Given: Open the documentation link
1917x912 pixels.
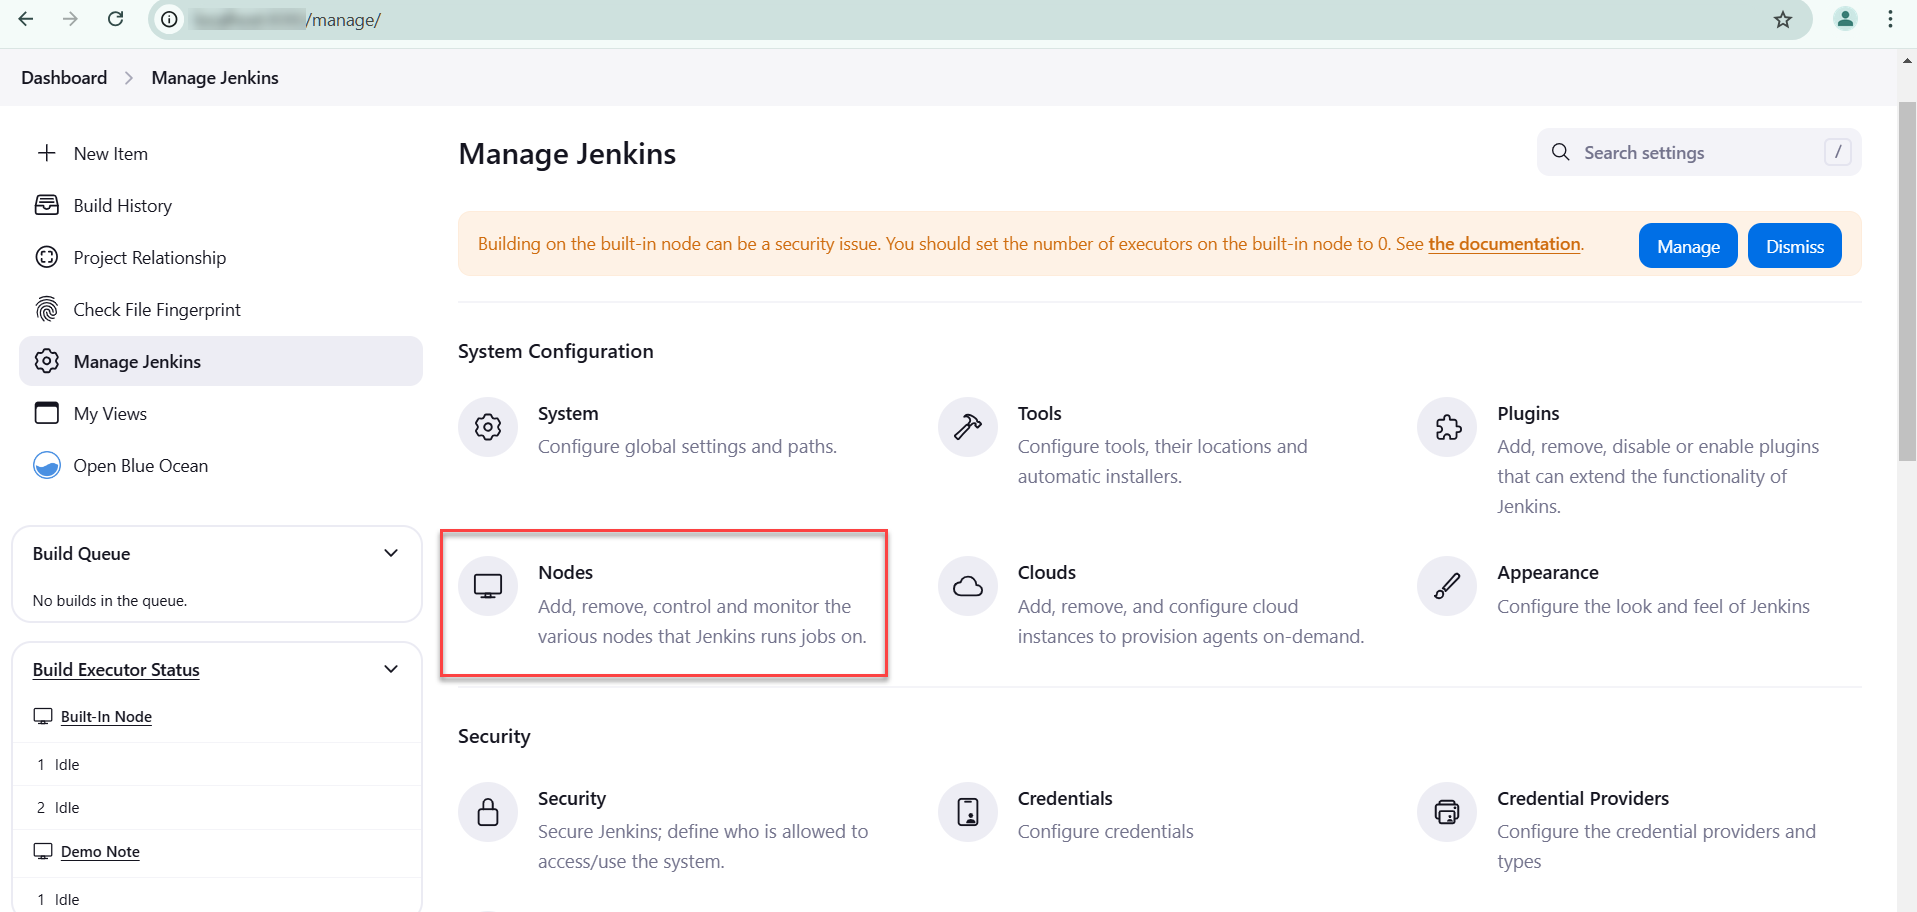Looking at the screenshot, I should point(1504,244).
